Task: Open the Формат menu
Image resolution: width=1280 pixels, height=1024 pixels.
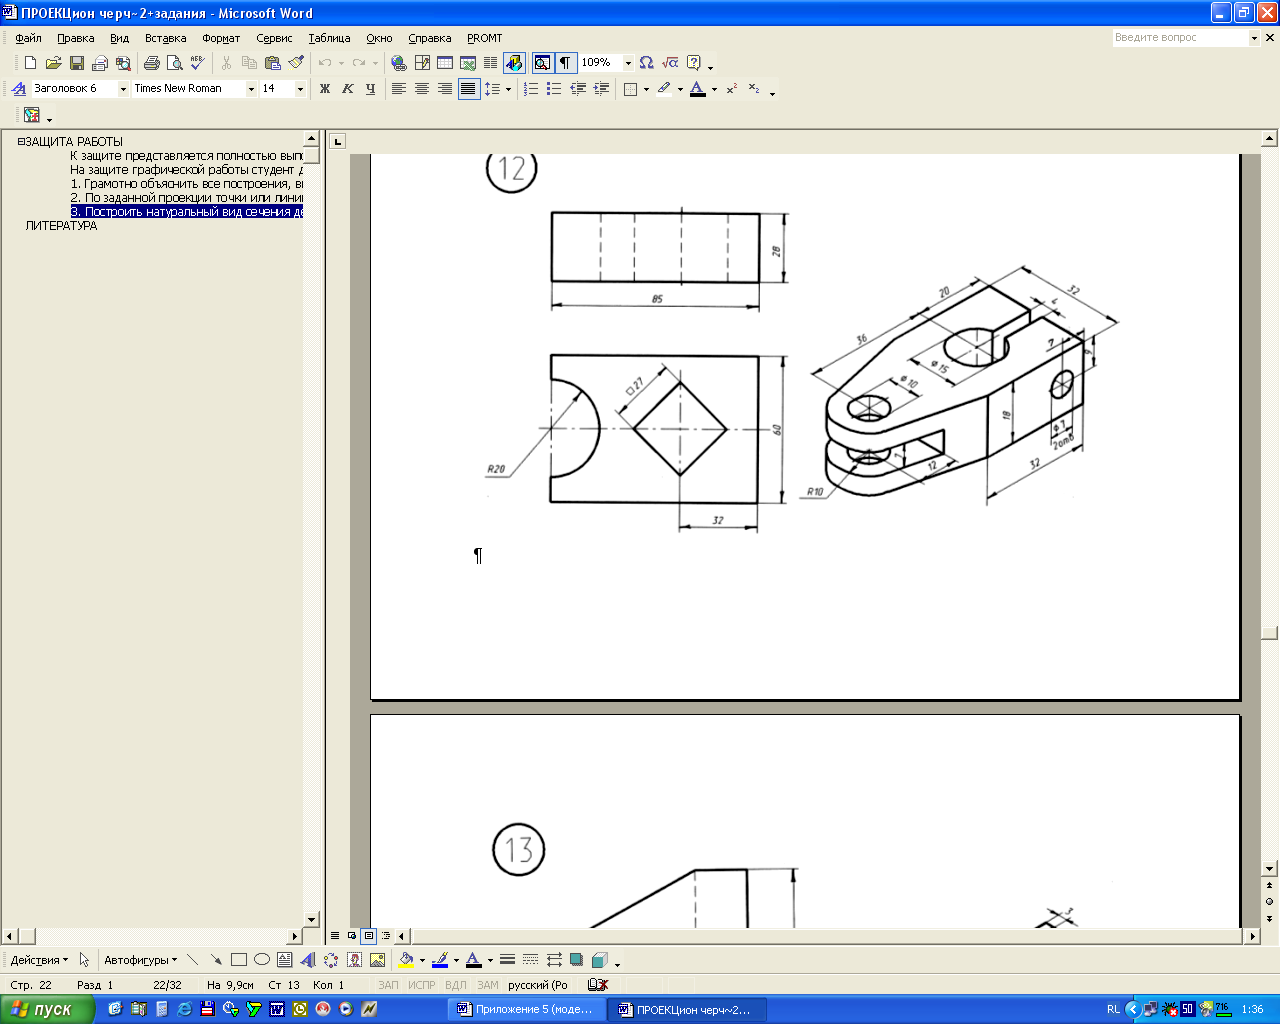Action: (x=221, y=38)
